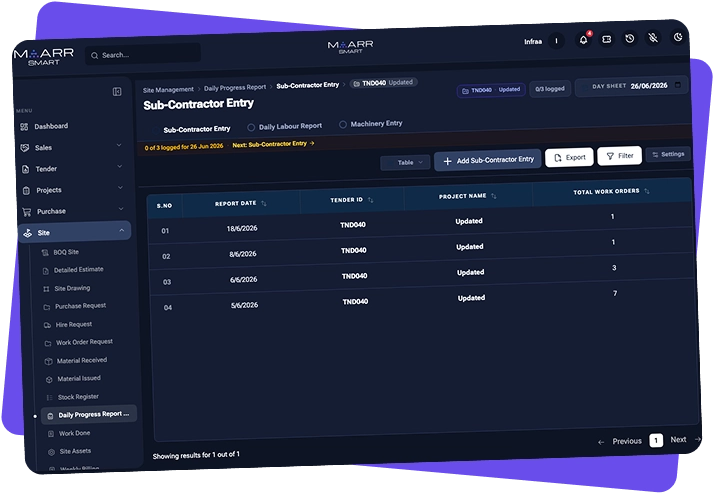The image size is (715, 494).
Task: Open the history clock icon
Action: pos(630,39)
